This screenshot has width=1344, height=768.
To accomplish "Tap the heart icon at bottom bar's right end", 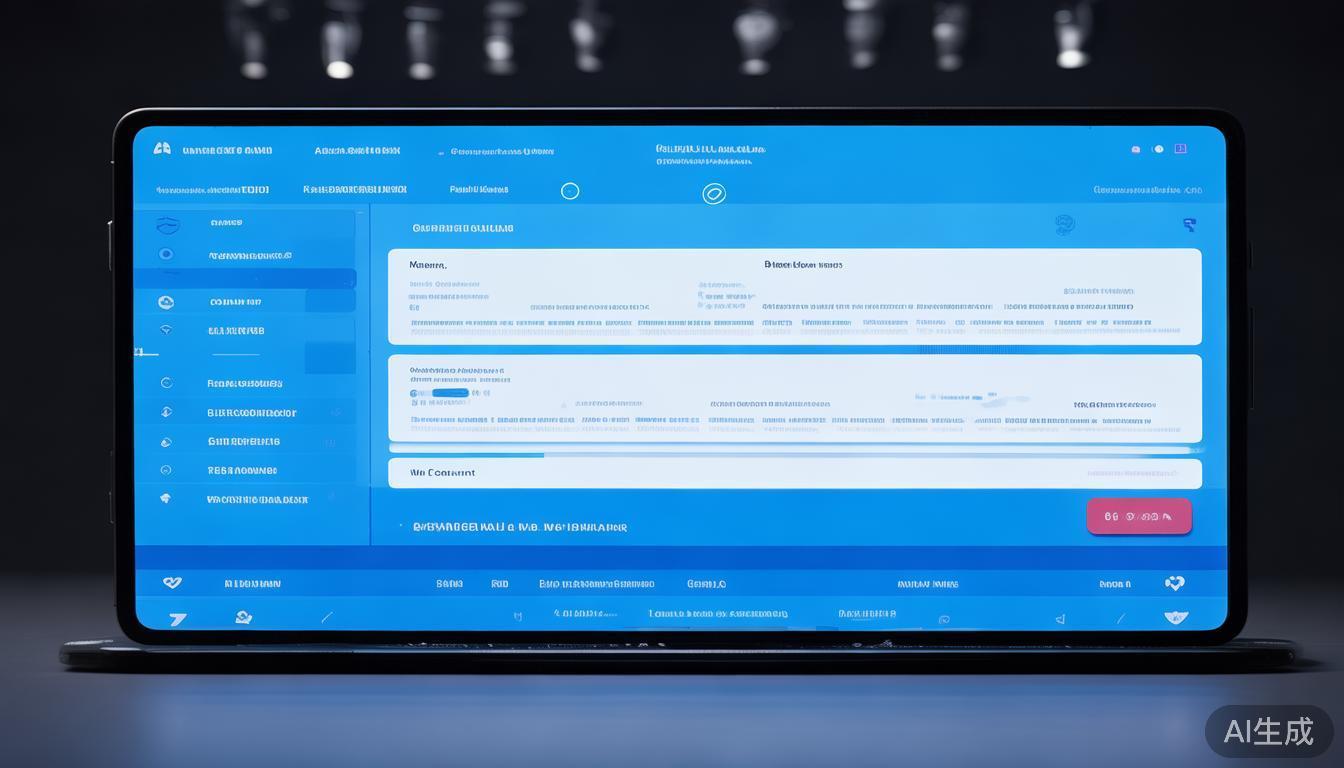I will pyautogui.click(x=1175, y=583).
